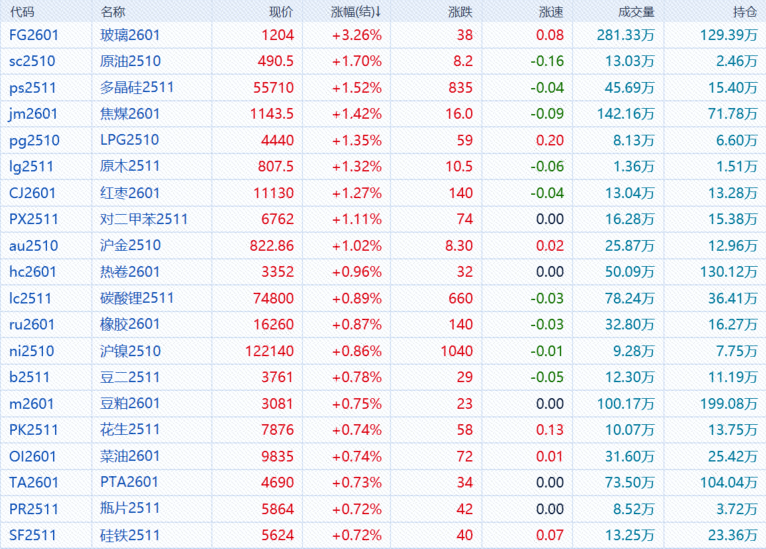Sort table by 成交量 column
The width and height of the screenshot is (766, 549).
point(635,11)
